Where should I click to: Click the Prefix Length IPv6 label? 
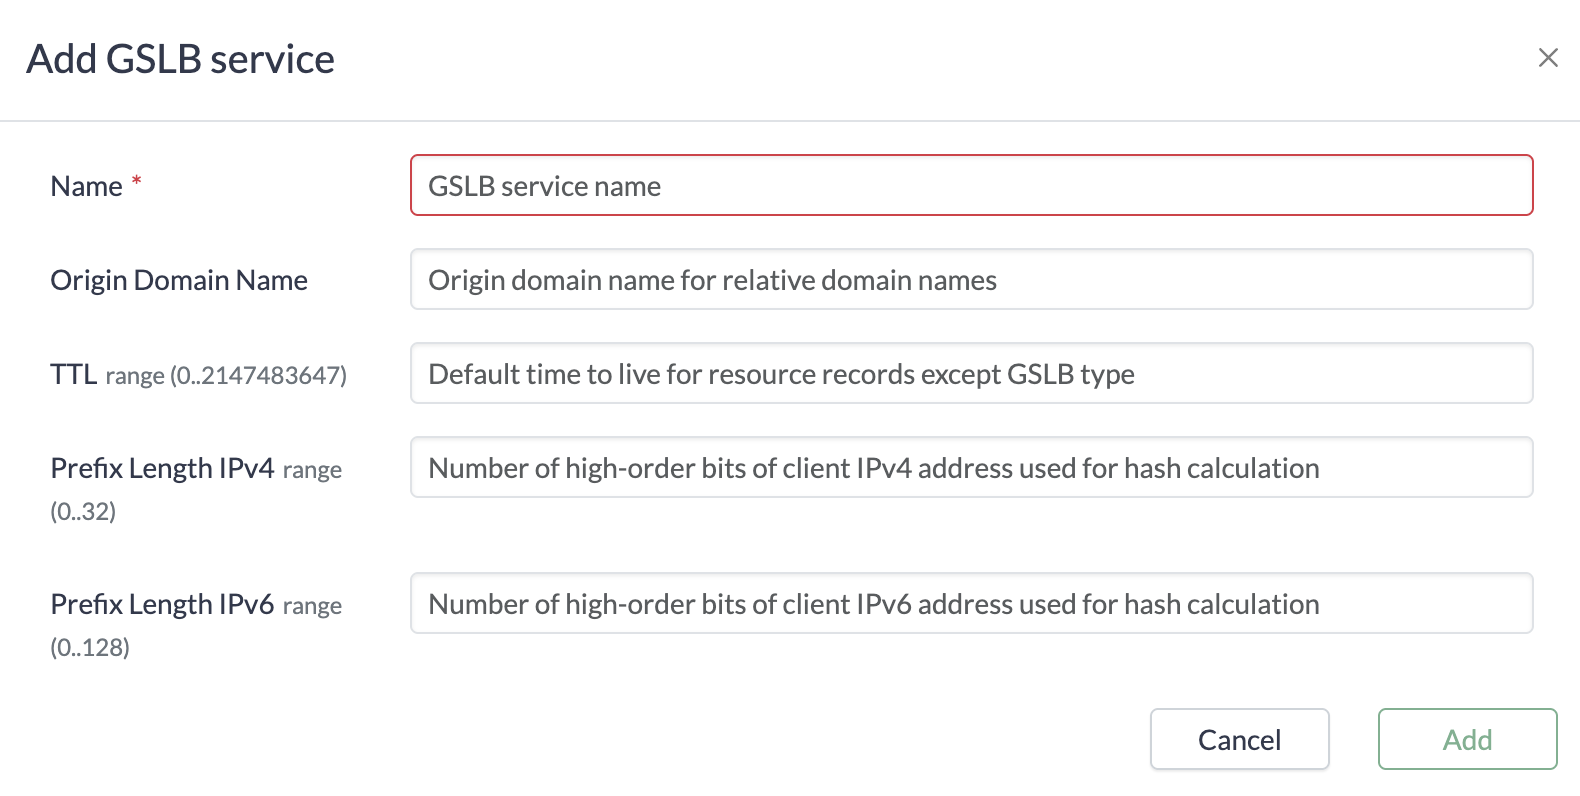[x=161, y=603]
